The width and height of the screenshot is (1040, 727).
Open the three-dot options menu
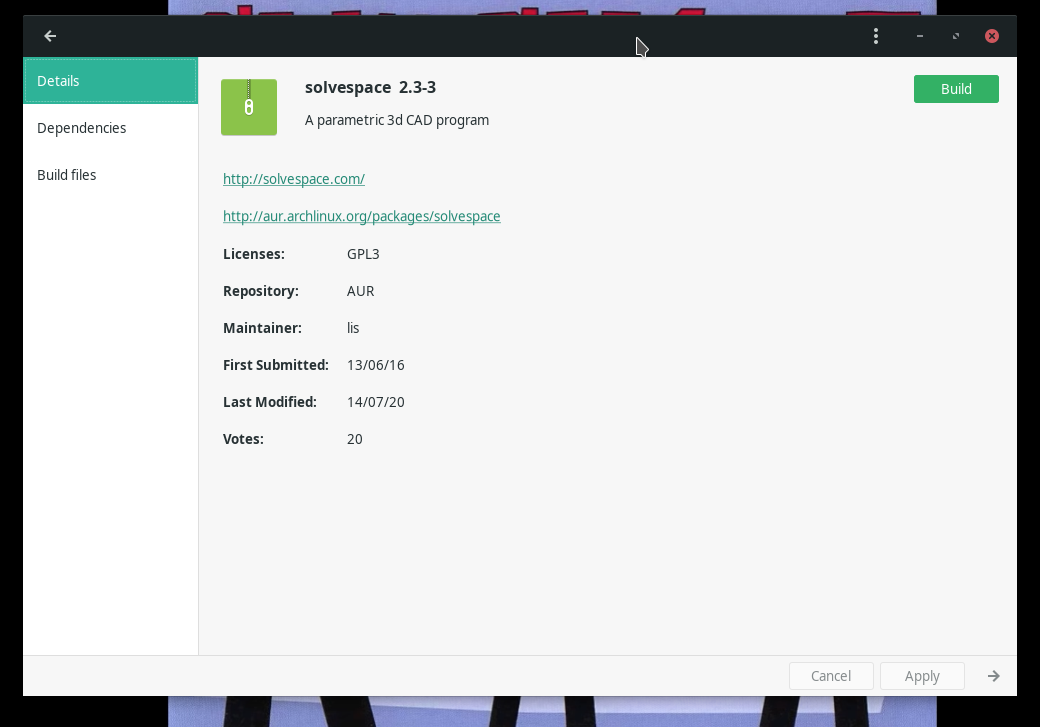click(x=876, y=36)
